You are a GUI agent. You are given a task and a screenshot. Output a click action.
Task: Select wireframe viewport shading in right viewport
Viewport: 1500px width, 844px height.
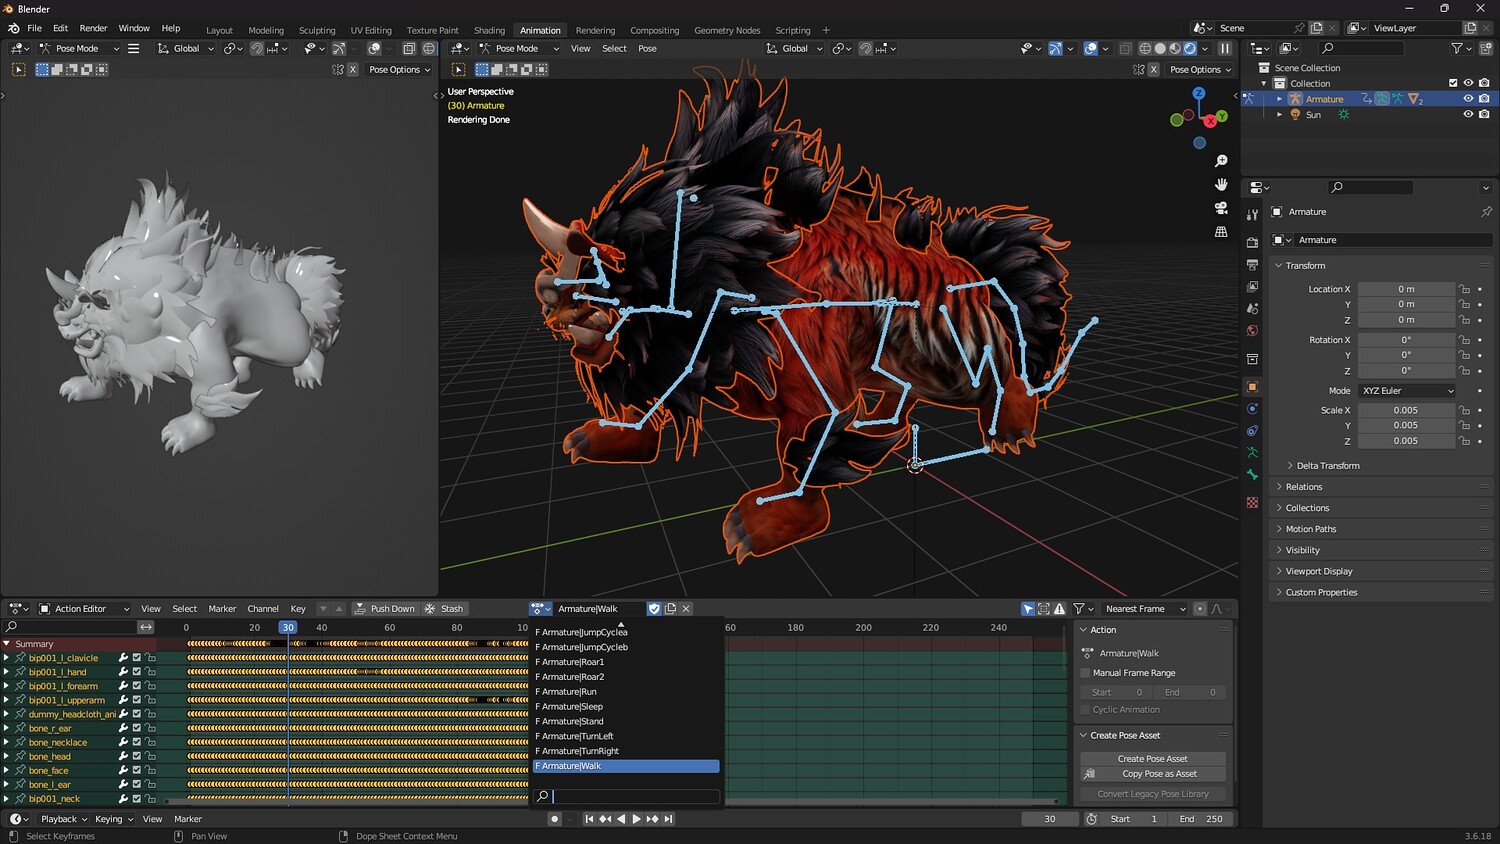click(x=1145, y=48)
